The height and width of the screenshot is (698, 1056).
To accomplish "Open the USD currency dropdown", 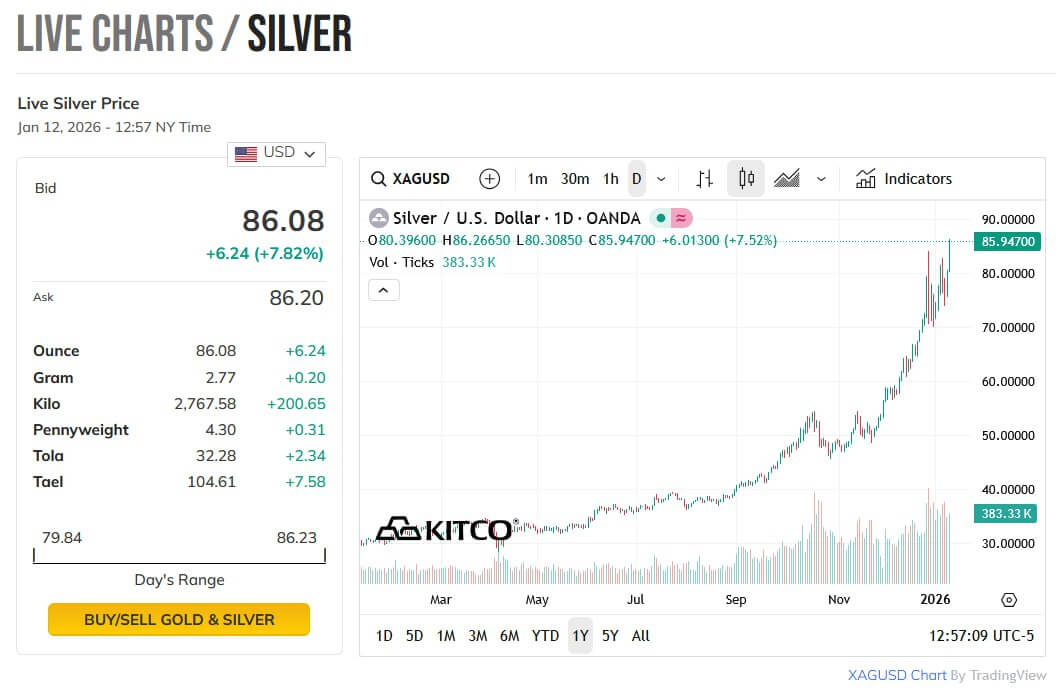I will point(276,153).
